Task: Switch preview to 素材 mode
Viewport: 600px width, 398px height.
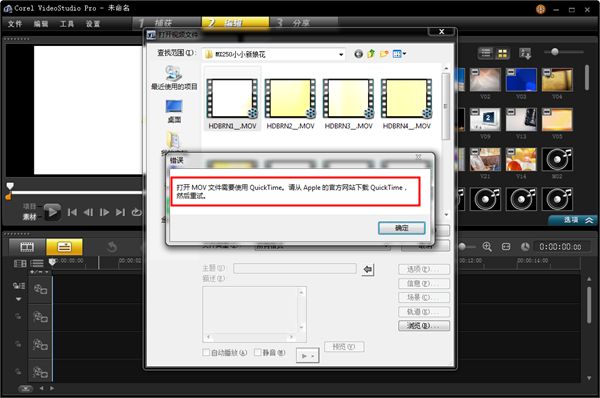Action: click(29, 217)
